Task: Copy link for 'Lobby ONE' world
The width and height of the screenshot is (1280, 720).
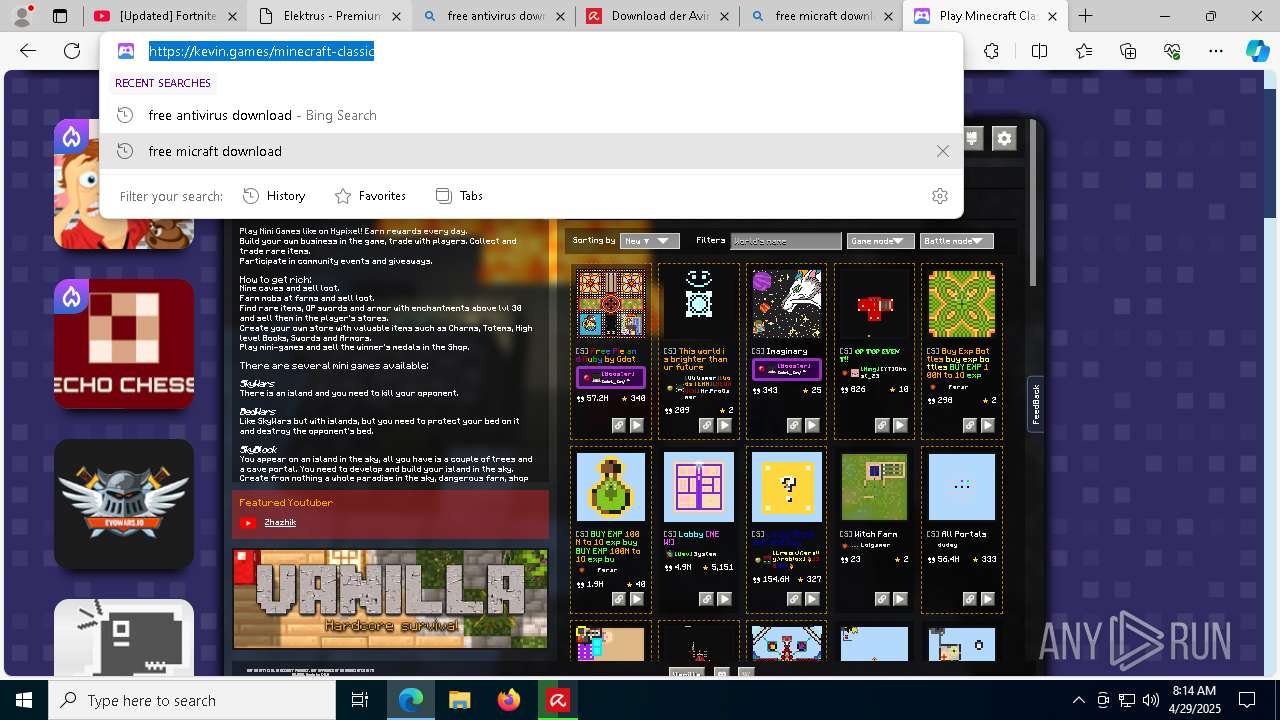Action: coord(706,599)
